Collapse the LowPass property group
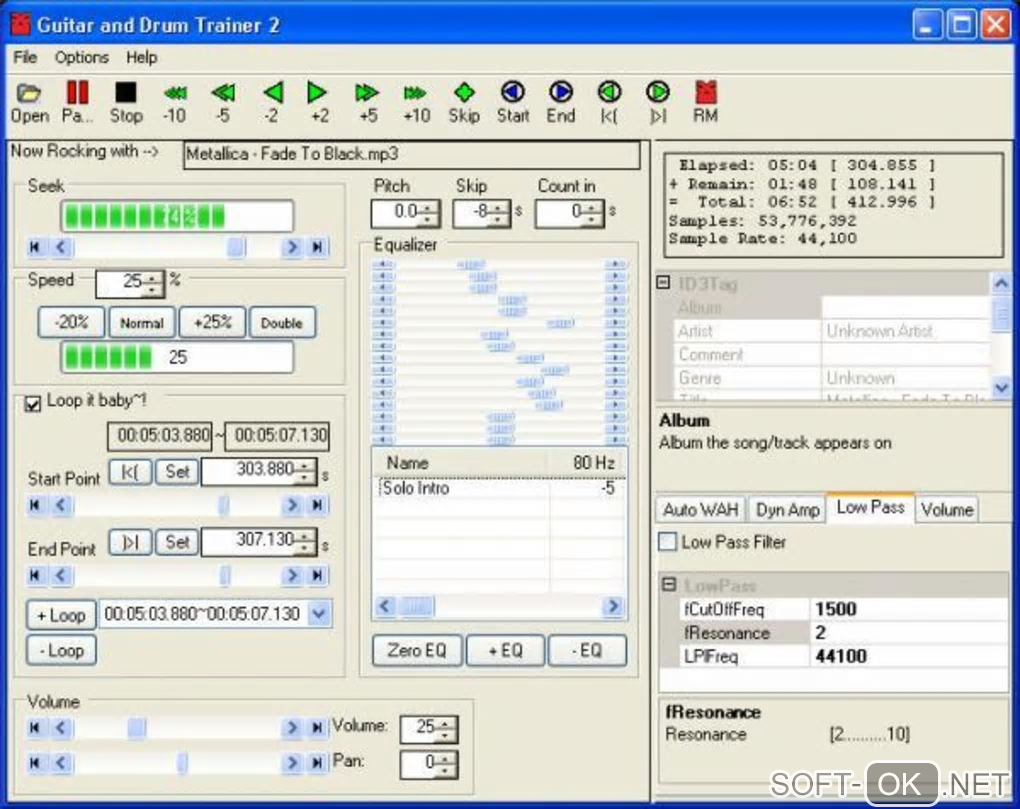Image resolution: width=1020 pixels, height=809 pixels. click(669, 584)
